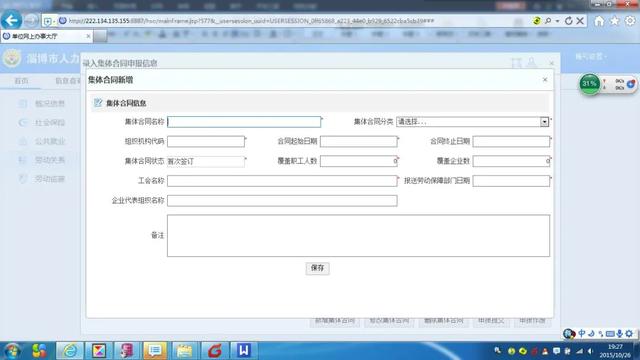640x360 pixels.
Task: Stop page loading with the X icon
Action: click(x=580, y=21)
